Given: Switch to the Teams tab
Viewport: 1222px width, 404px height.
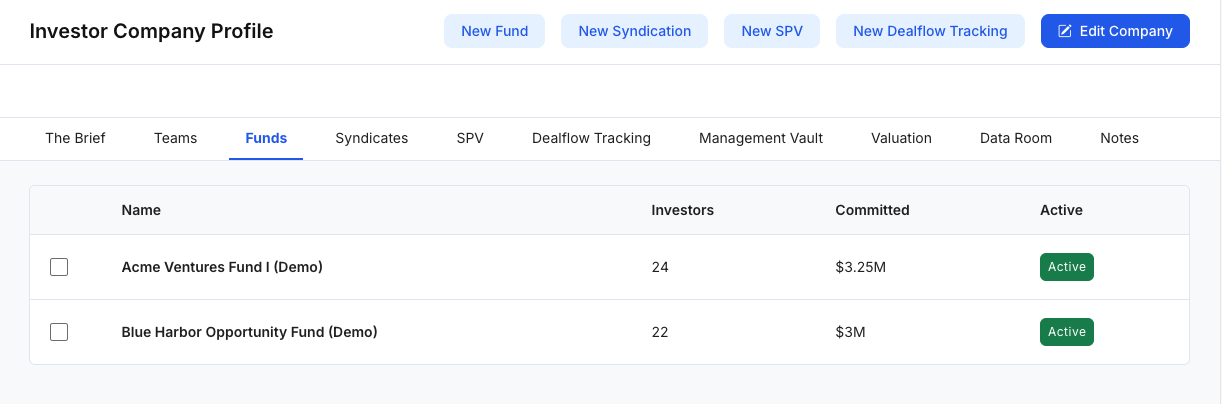Looking at the screenshot, I should pyautogui.click(x=175, y=138).
